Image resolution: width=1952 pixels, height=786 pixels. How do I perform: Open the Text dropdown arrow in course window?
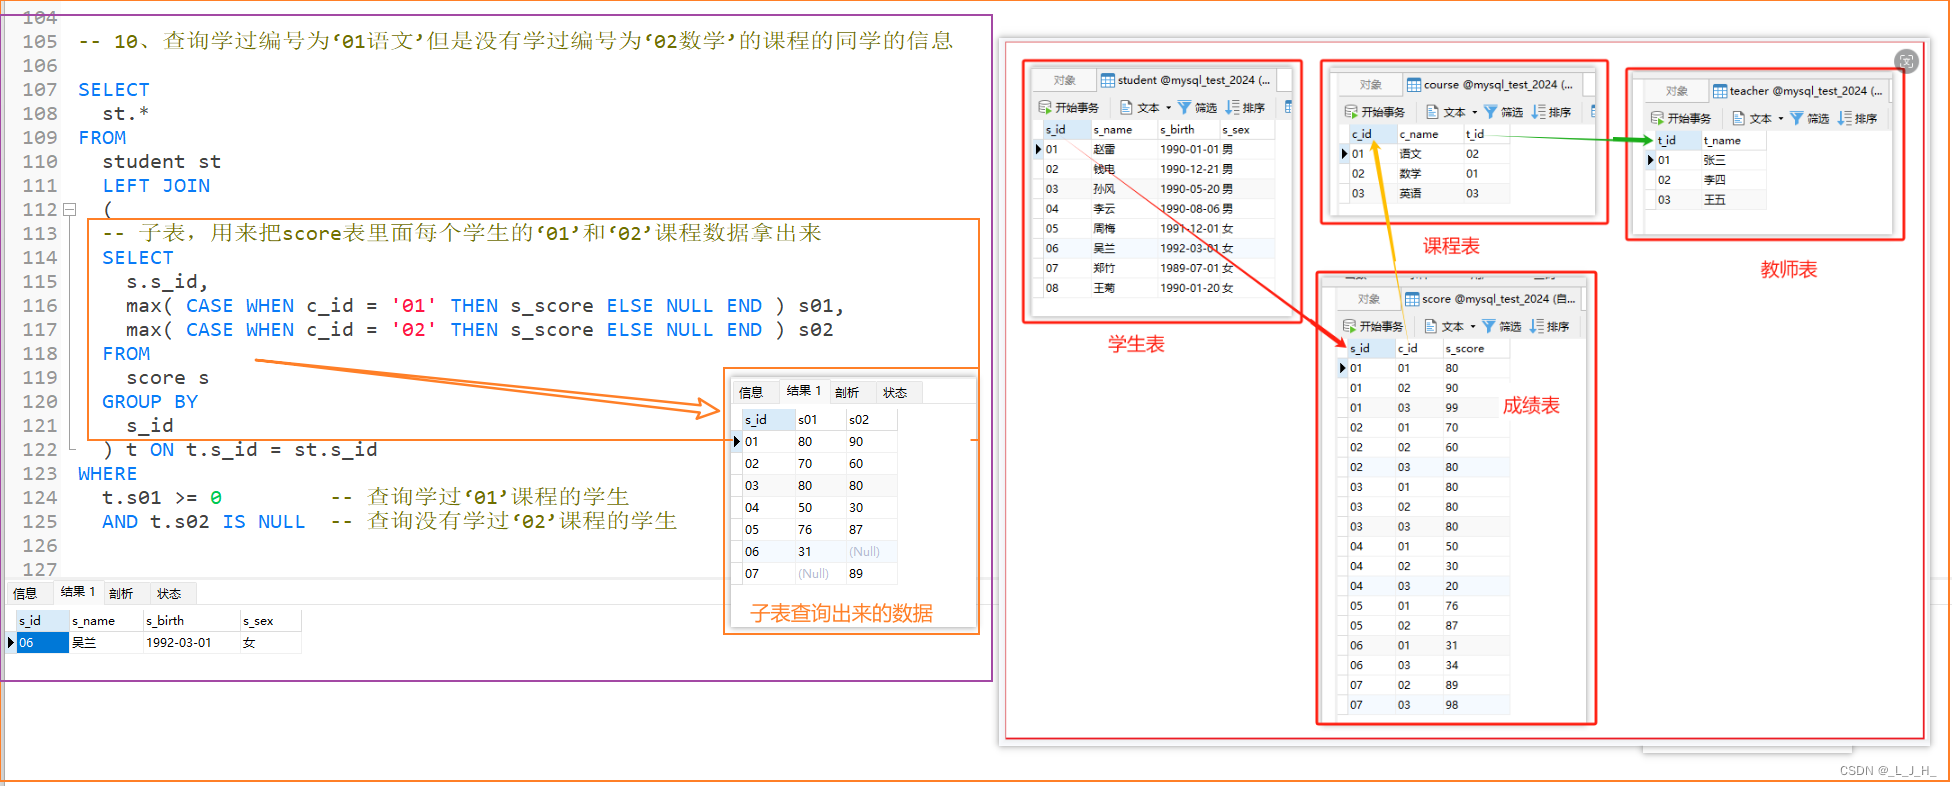pos(1474,113)
